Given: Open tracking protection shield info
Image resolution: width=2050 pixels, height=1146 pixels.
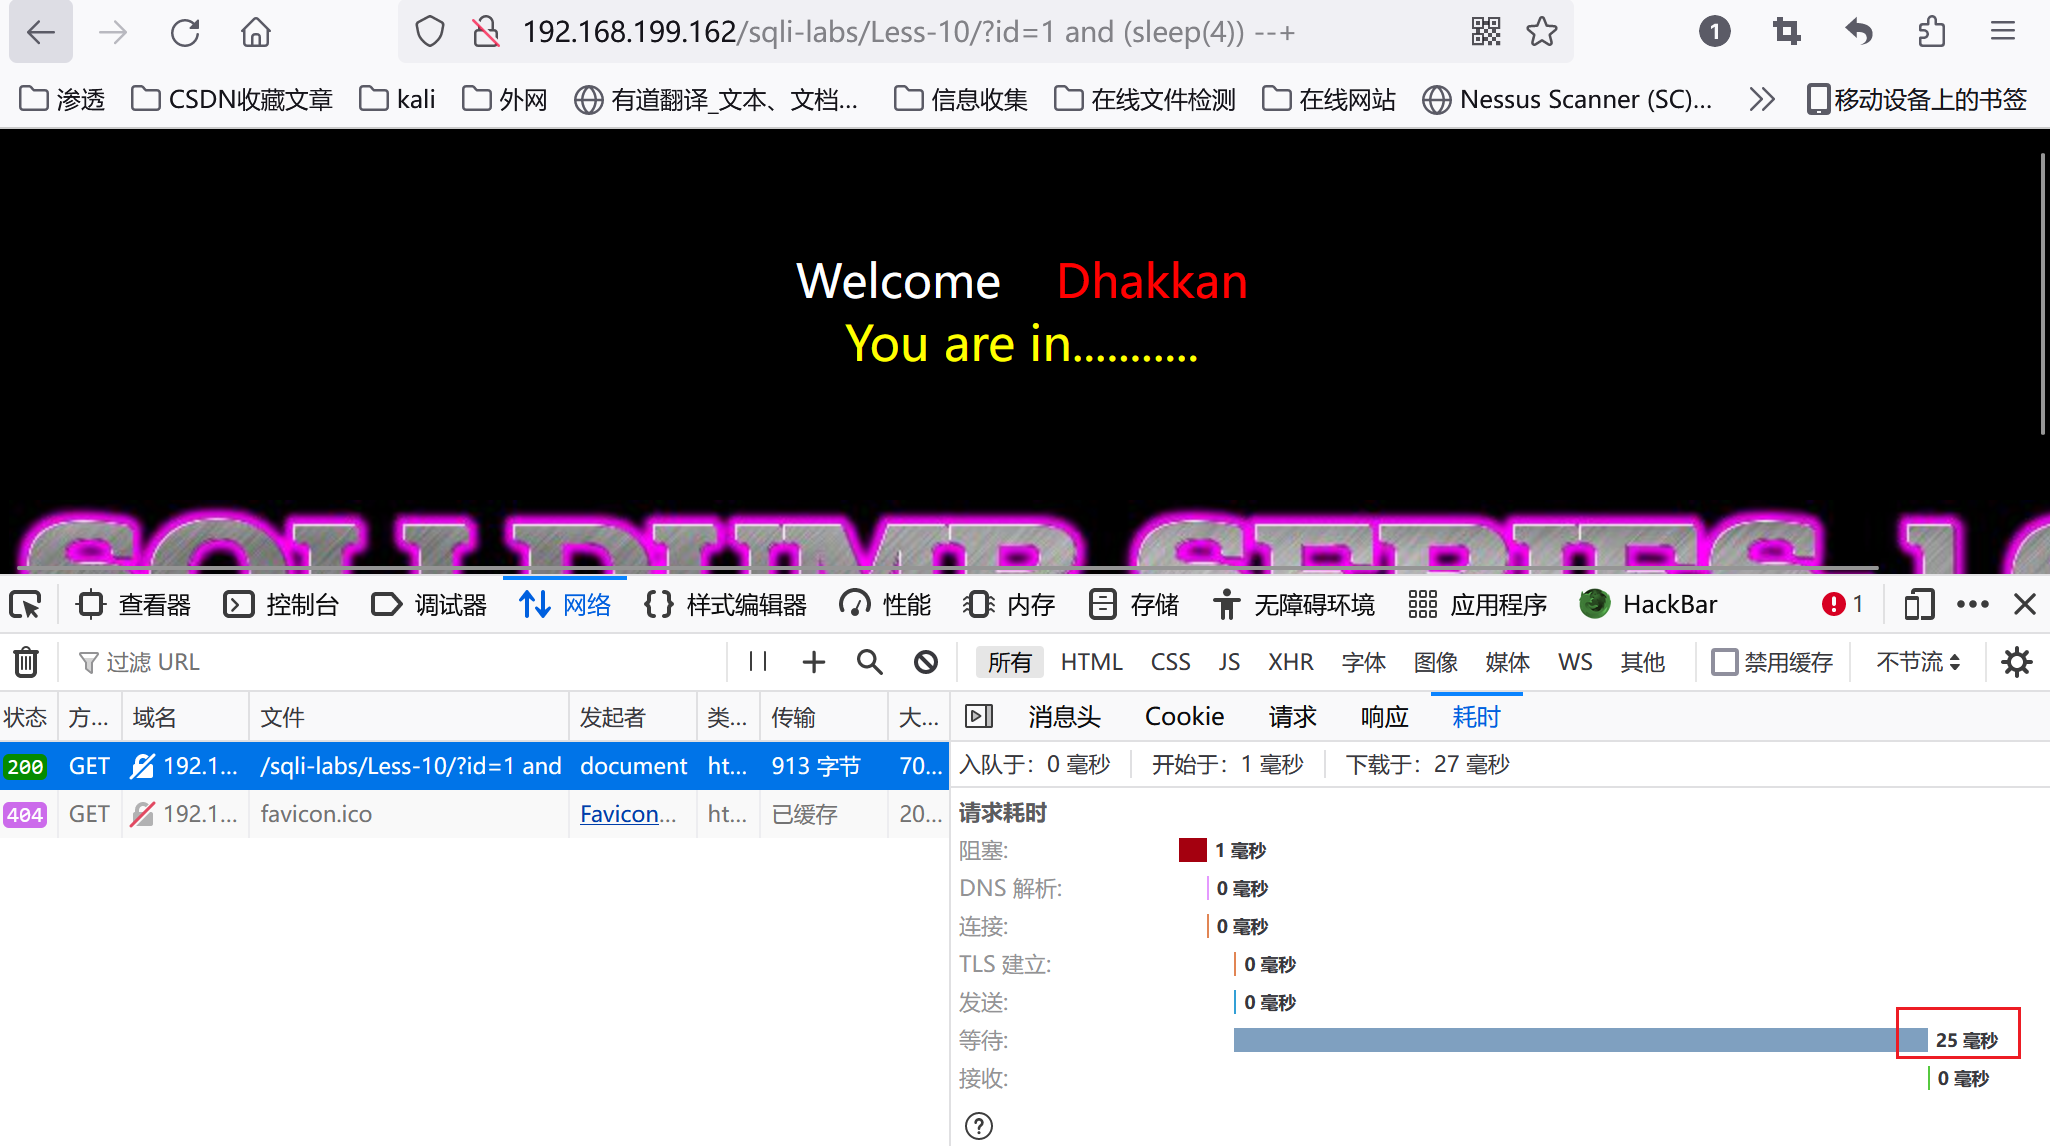Looking at the screenshot, I should 430,32.
